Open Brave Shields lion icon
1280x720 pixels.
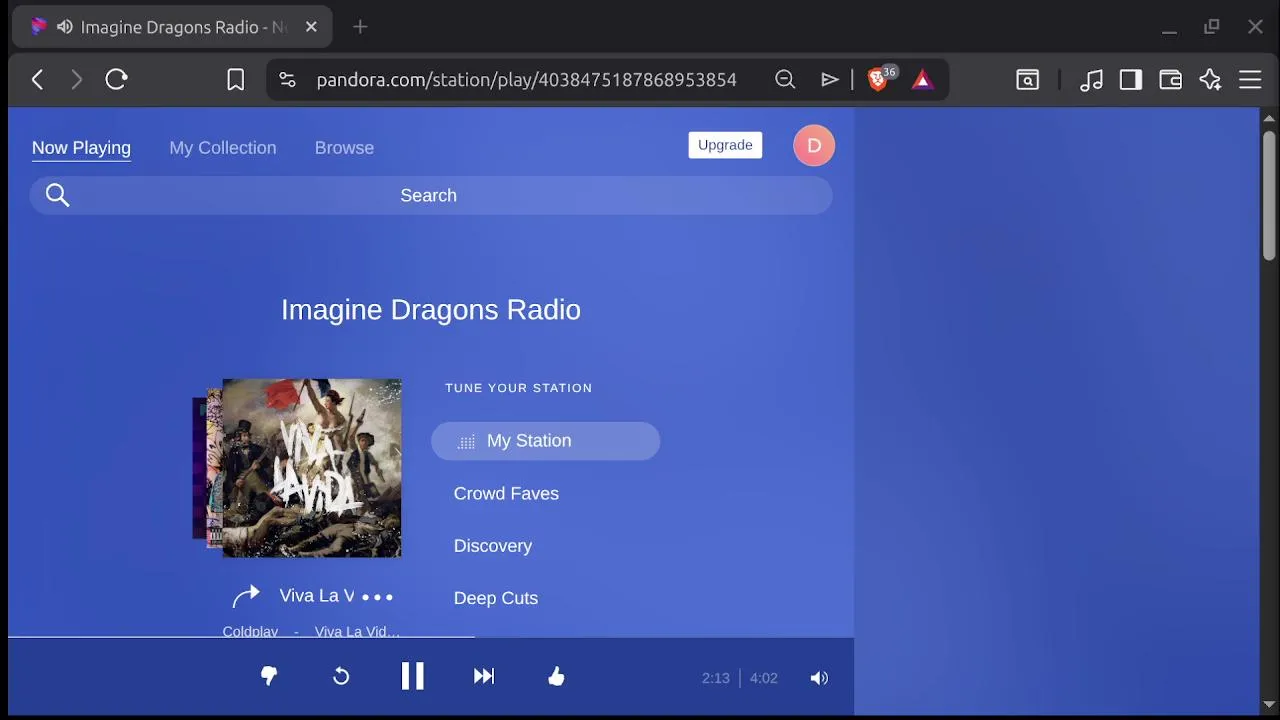click(878, 80)
